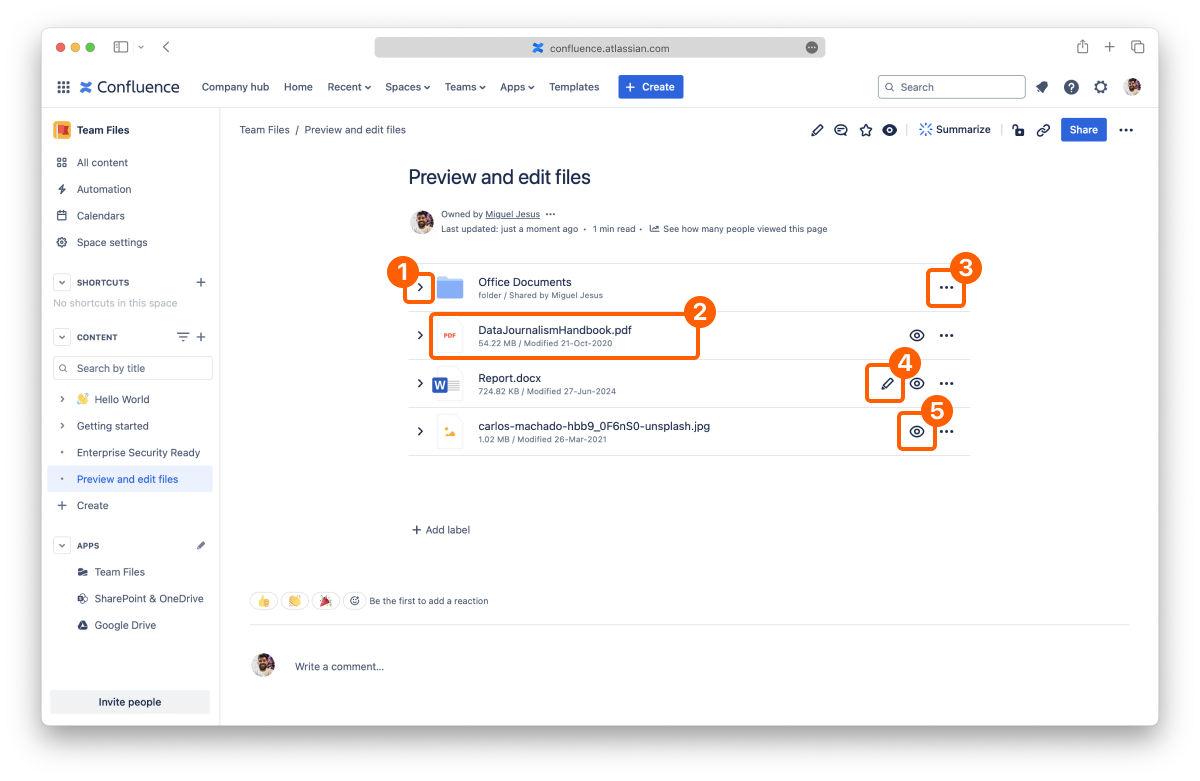Expand the Hello World page tree item
Viewport: 1200px width, 781px height.
coord(62,399)
